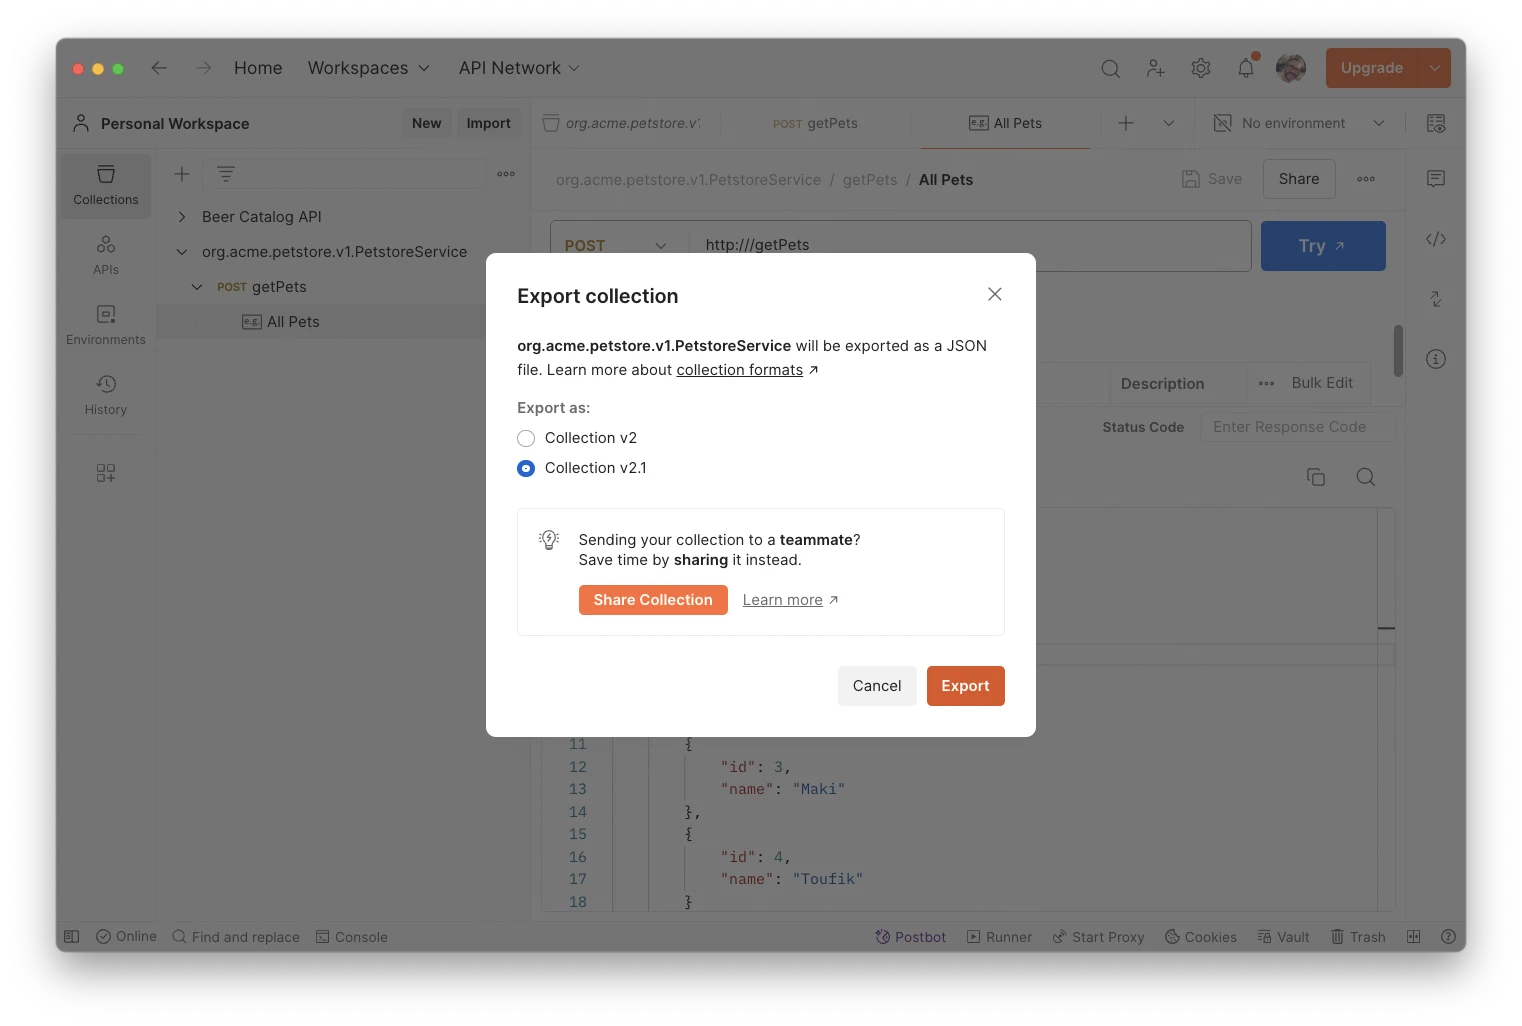Open the collection formats link
1522x1026 pixels.
pyautogui.click(x=739, y=370)
